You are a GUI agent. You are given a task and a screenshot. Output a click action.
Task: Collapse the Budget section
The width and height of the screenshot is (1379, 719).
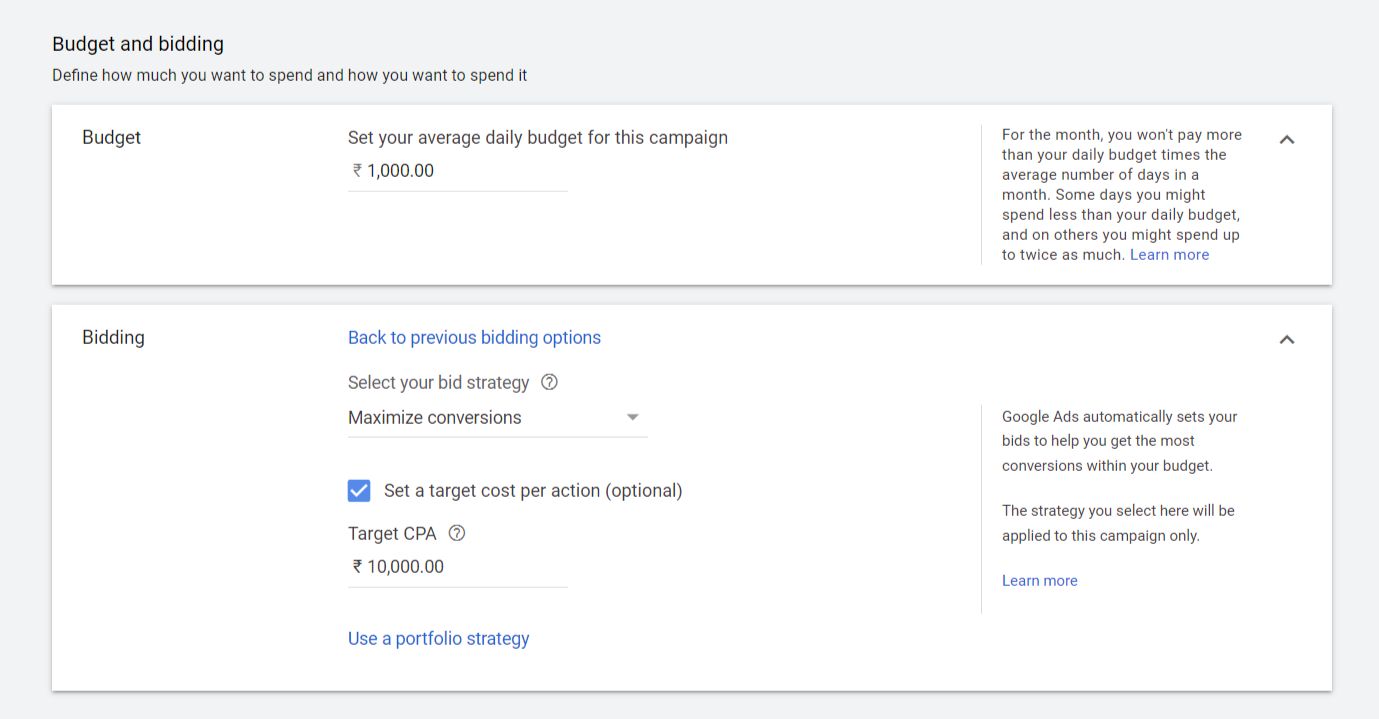tap(1287, 139)
